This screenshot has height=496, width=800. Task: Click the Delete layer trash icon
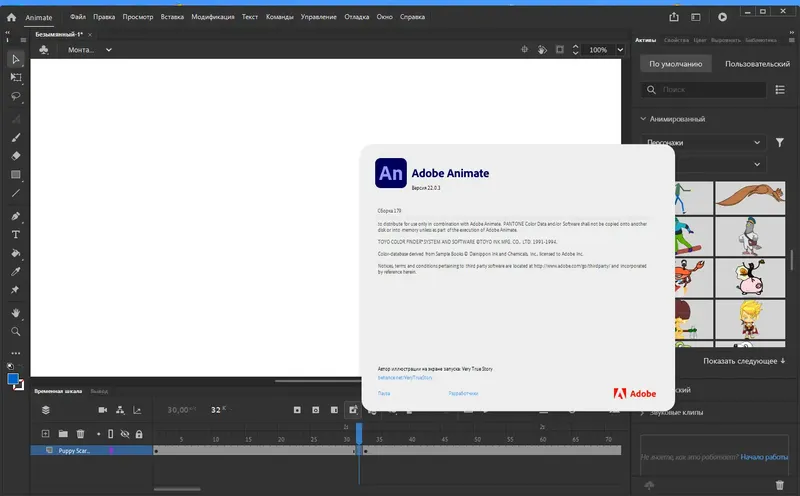click(x=81, y=434)
